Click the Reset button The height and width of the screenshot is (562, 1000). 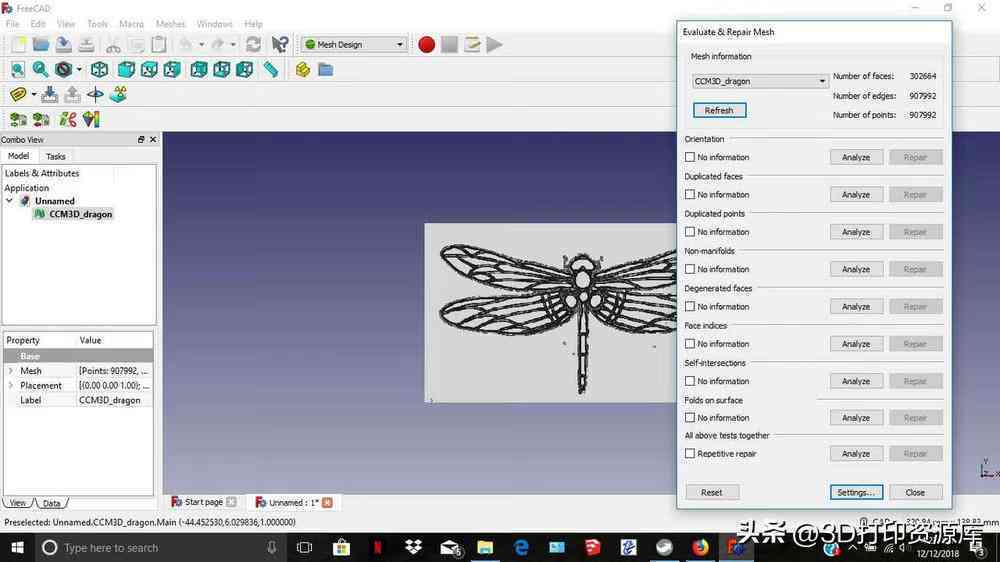[x=712, y=492]
